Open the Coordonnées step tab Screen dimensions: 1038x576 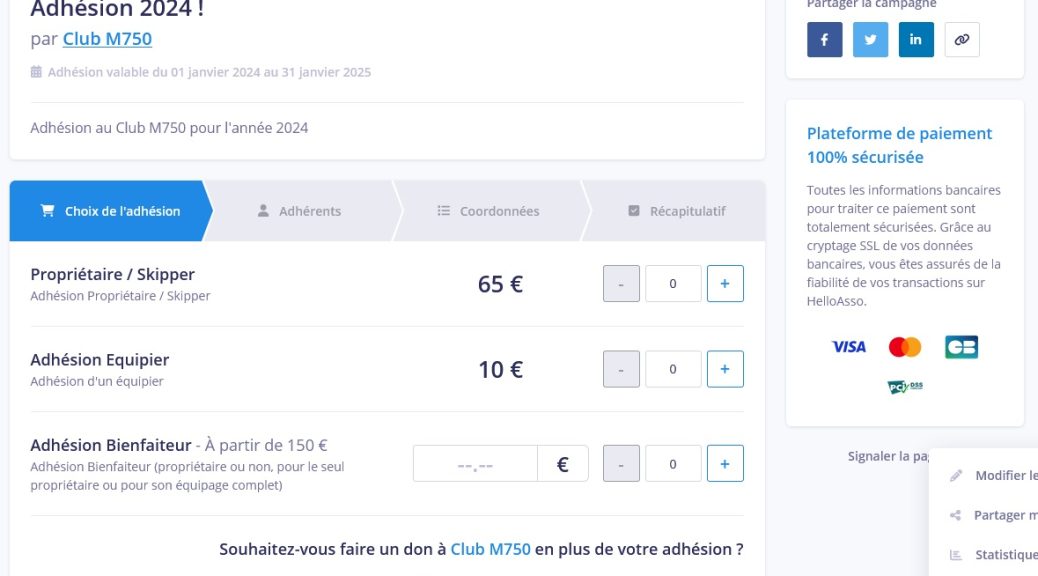click(489, 211)
